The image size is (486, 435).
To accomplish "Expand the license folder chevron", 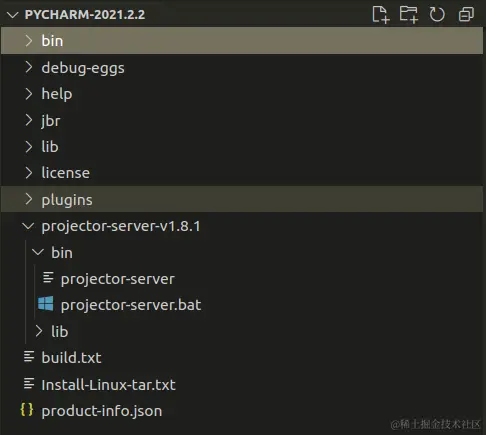I will 29,173.
